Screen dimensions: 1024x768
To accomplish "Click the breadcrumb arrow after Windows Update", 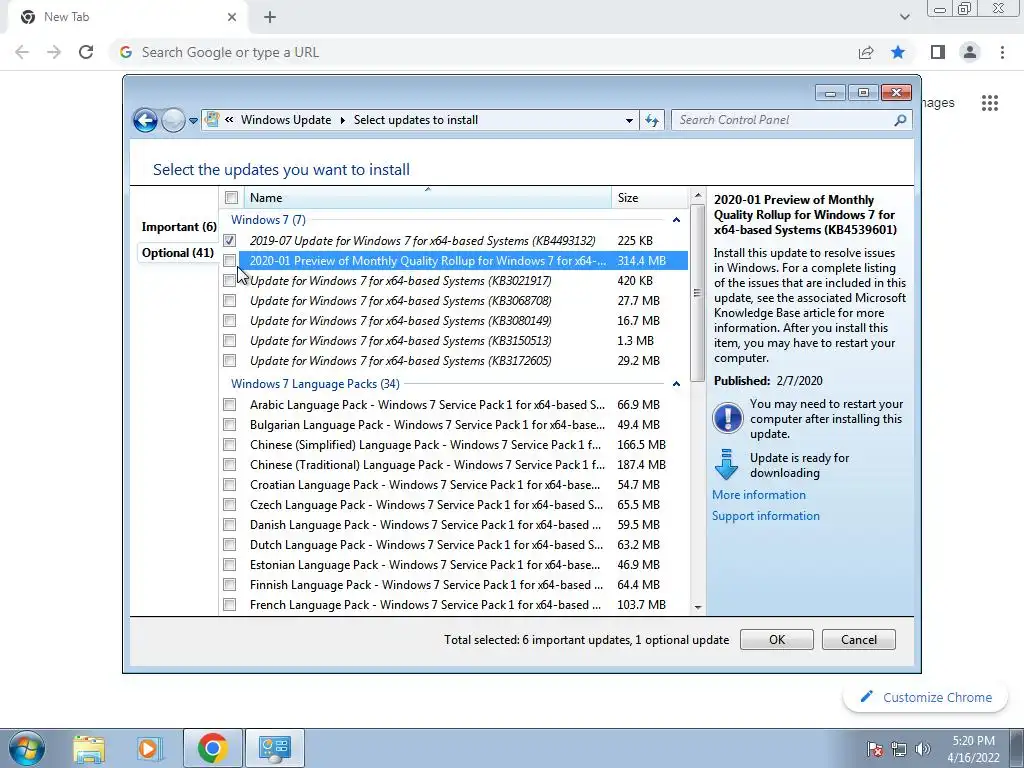I will 342,120.
